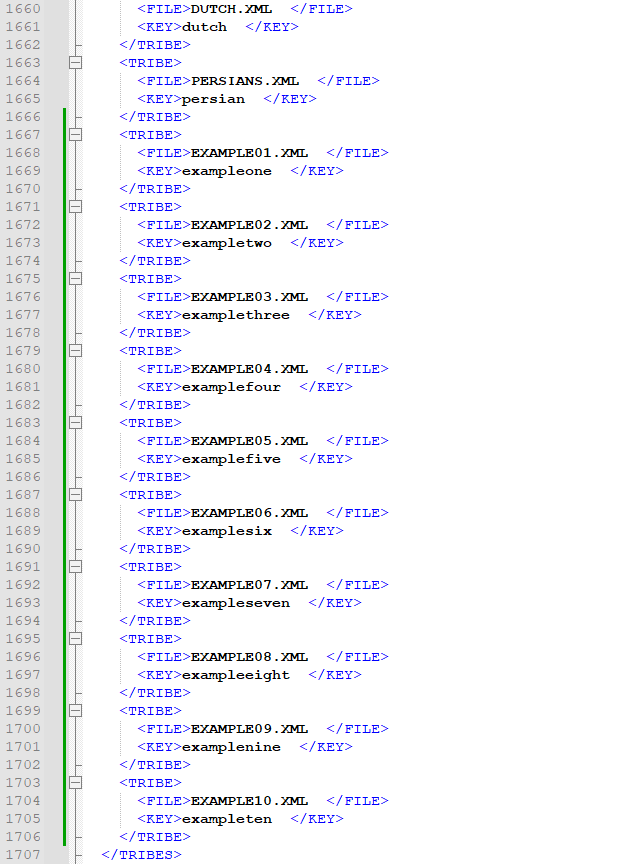624x864 pixels.
Task: Click the <FILE> tag on line 1688
Action: click(x=164, y=513)
